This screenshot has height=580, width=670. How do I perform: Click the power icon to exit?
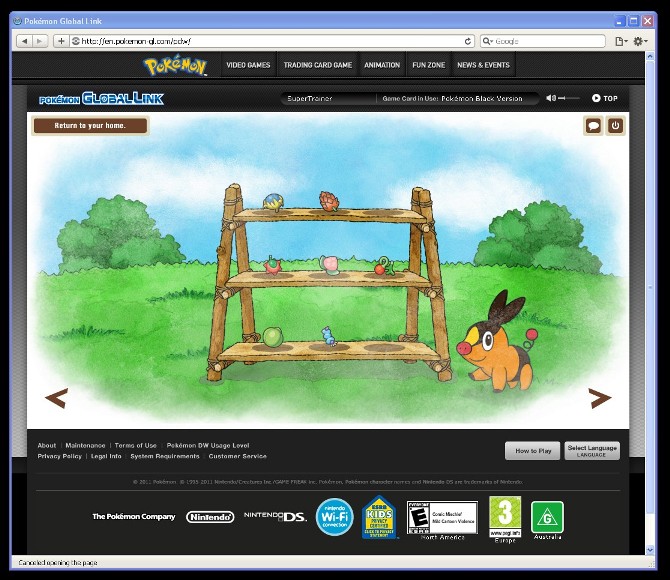615,126
